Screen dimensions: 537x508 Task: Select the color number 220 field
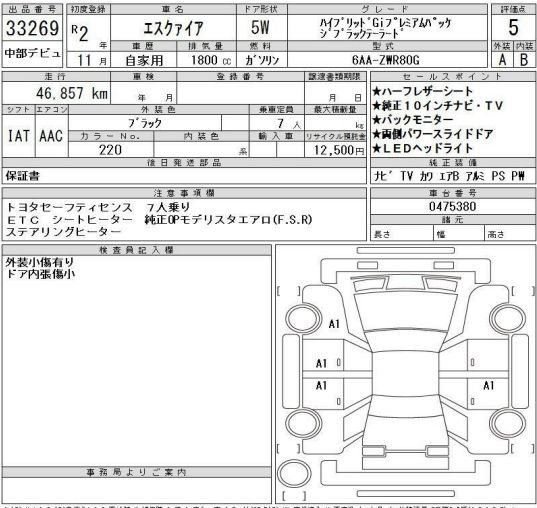111,150
